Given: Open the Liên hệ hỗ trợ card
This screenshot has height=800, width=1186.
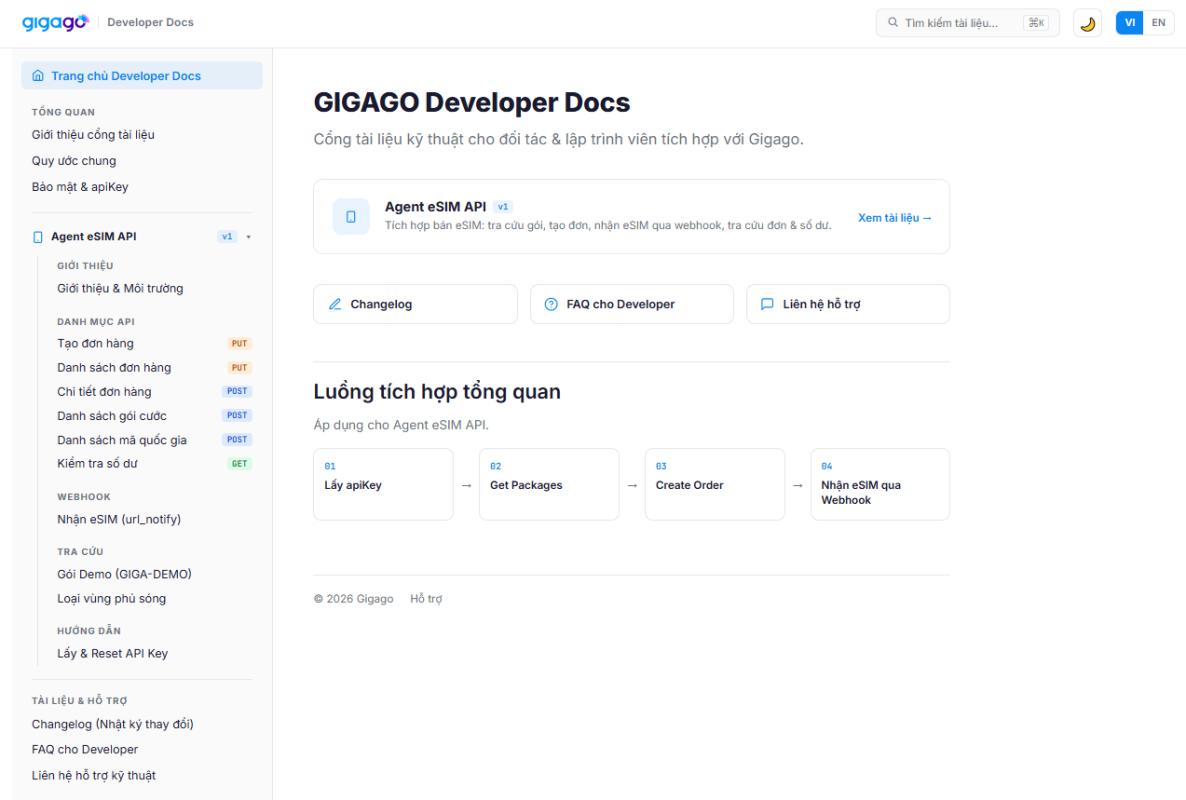Looking at the screenshot, I should click(x=848, y=304).
